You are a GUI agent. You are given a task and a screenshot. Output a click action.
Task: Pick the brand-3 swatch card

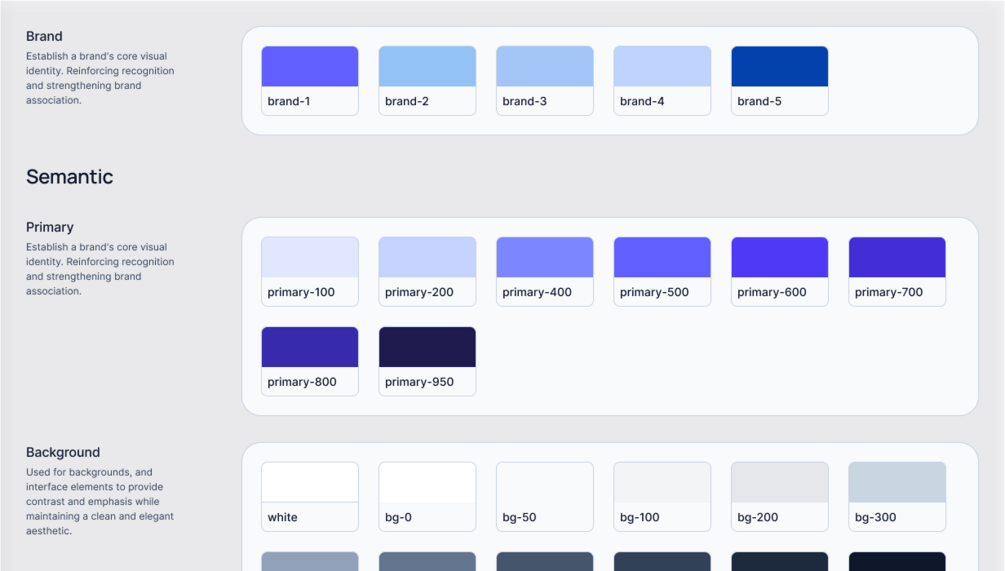click(x=545, y=81)
